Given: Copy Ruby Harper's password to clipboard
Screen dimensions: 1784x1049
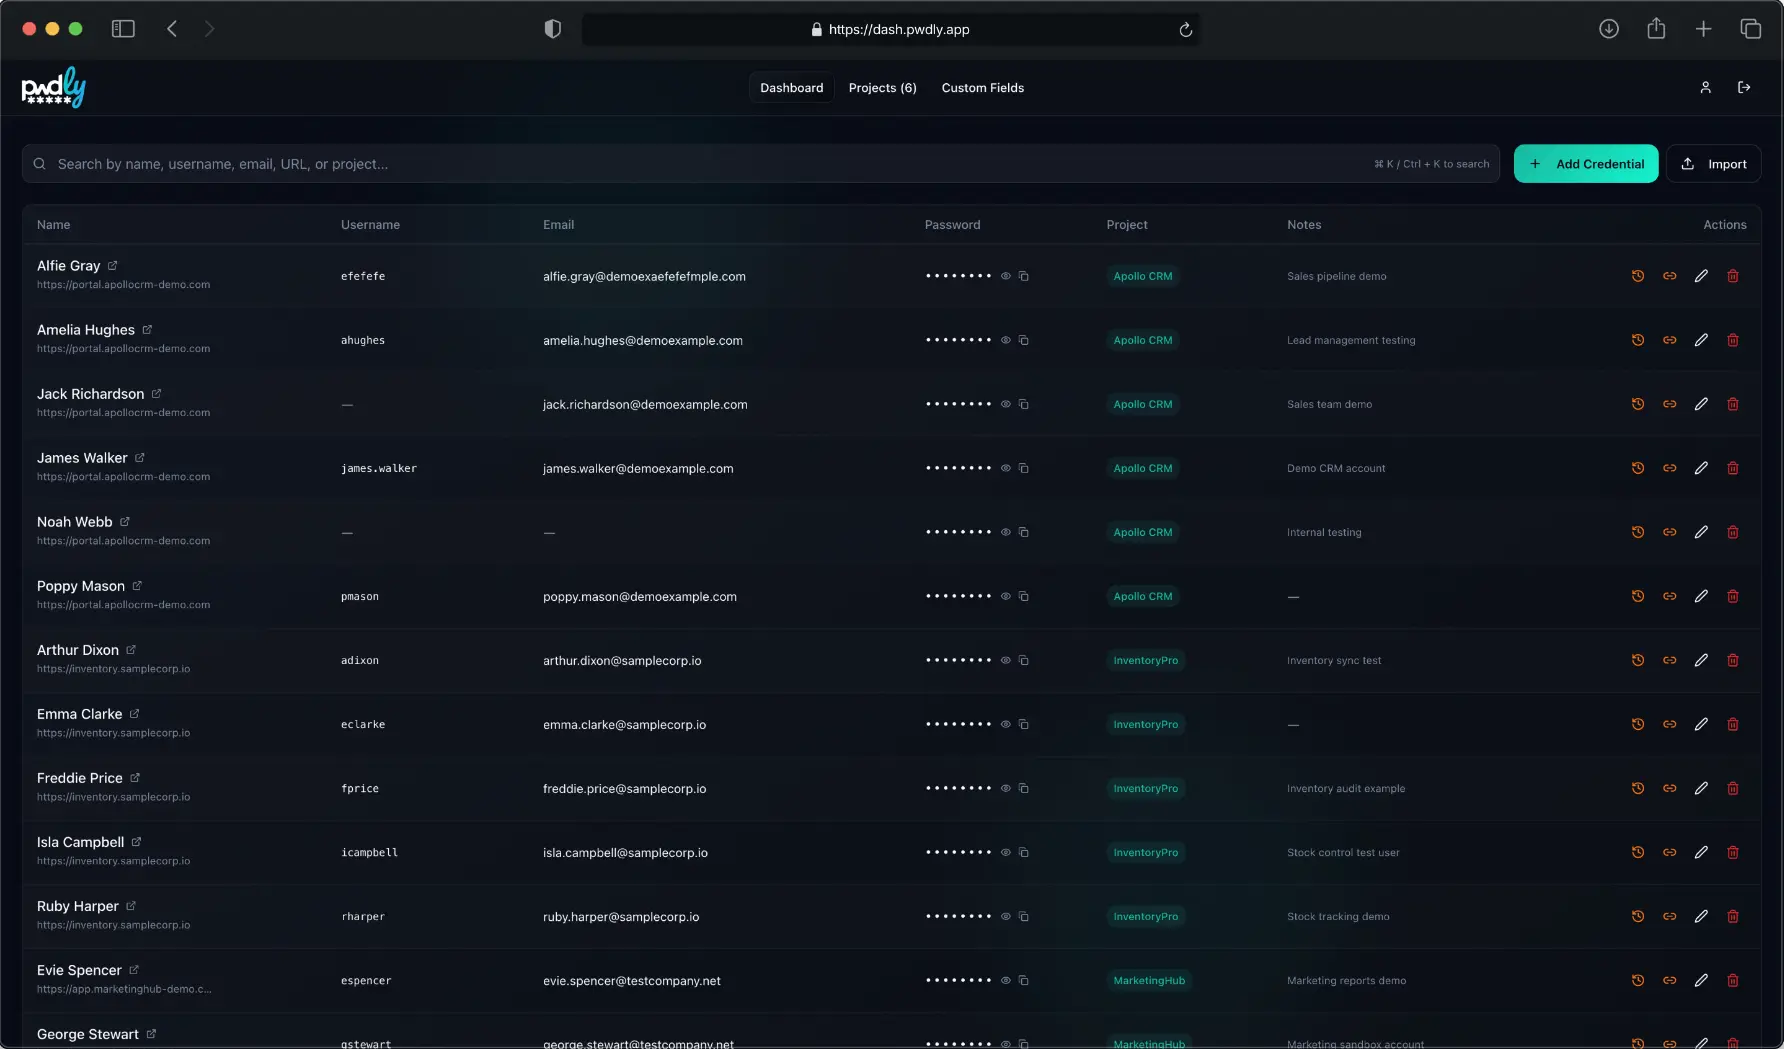Looking at the screenshot, I should click(x=1024, y=916).
